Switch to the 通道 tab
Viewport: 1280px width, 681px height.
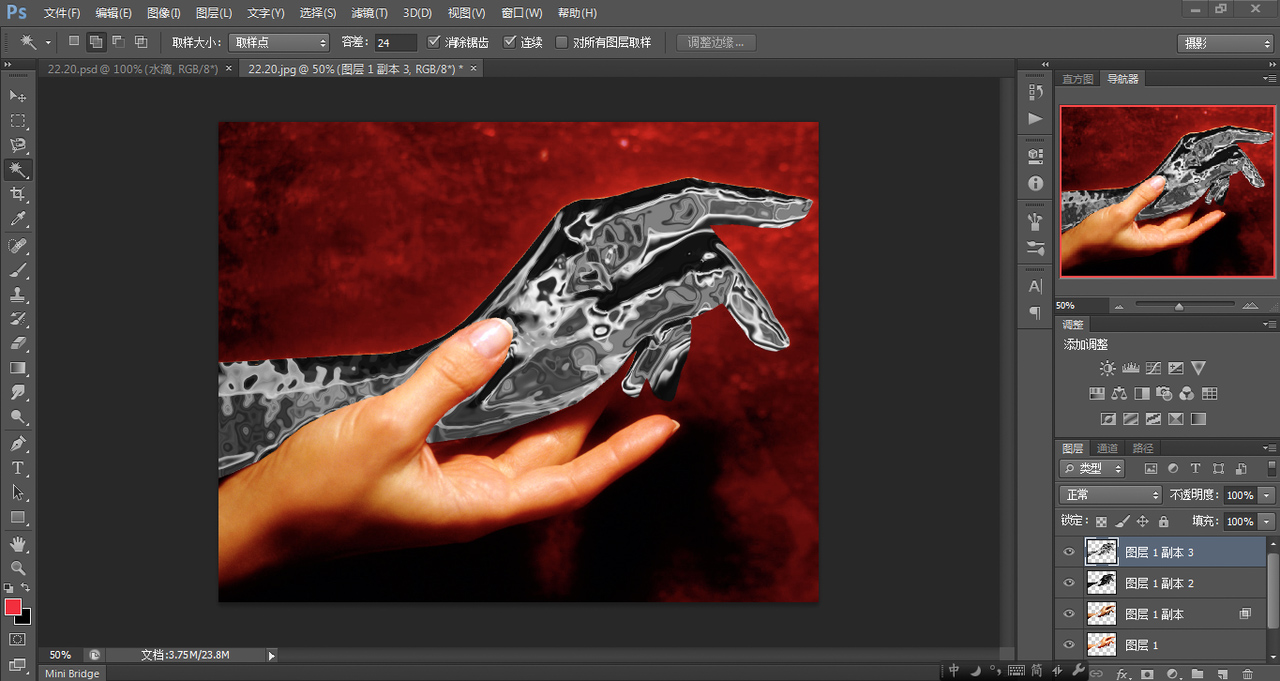tap(1107, 448)
